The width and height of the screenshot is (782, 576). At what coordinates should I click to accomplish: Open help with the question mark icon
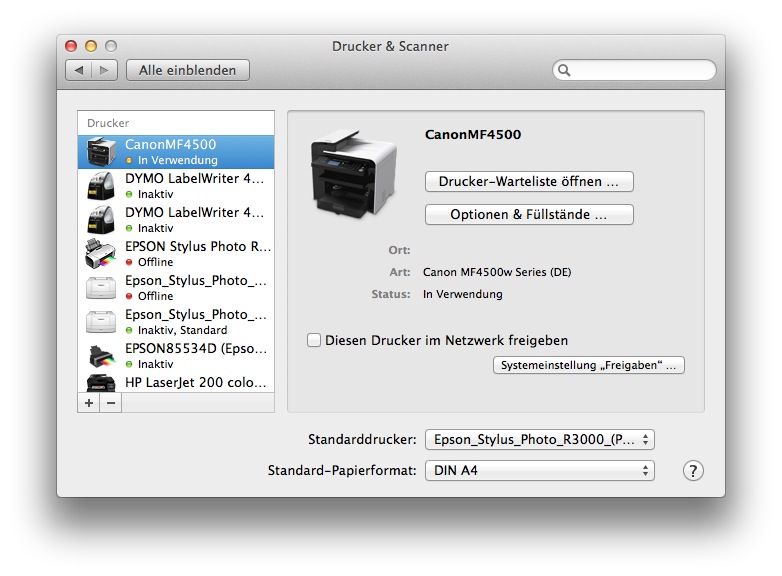pyautogui.click(x=693, y=471)
